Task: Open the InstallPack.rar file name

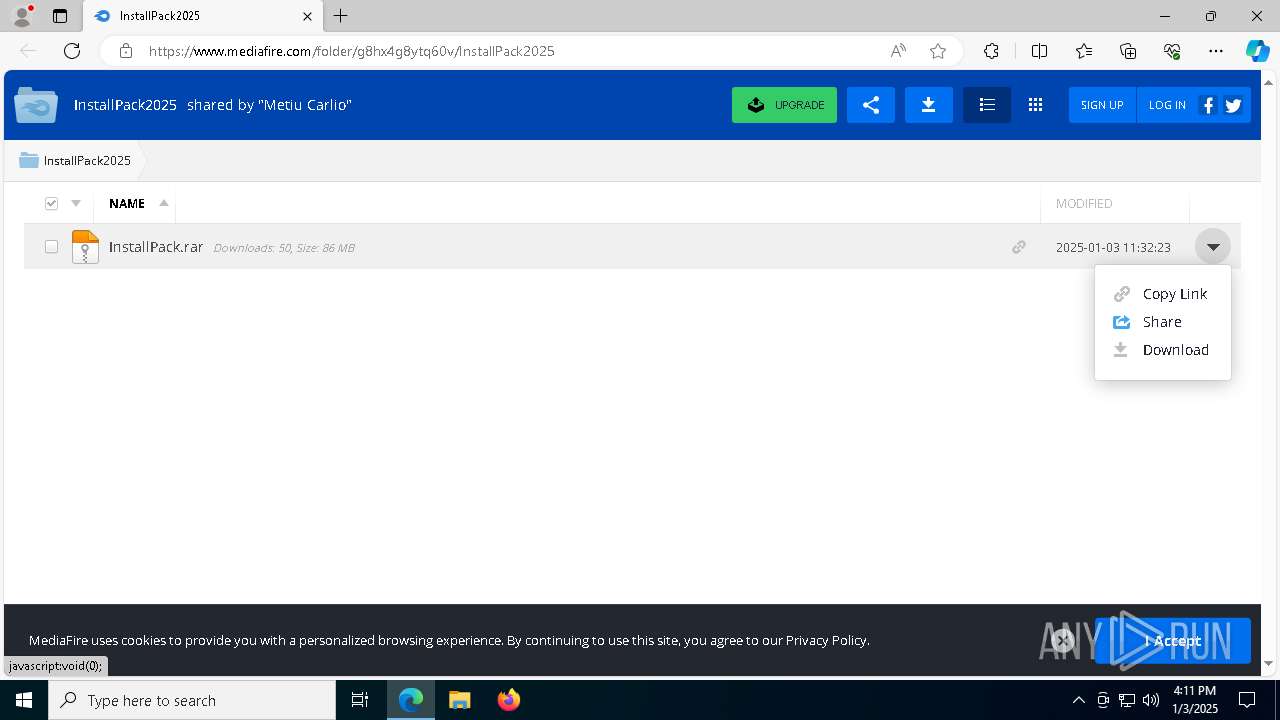Action: pyautogui.click(x=156, y=247)
